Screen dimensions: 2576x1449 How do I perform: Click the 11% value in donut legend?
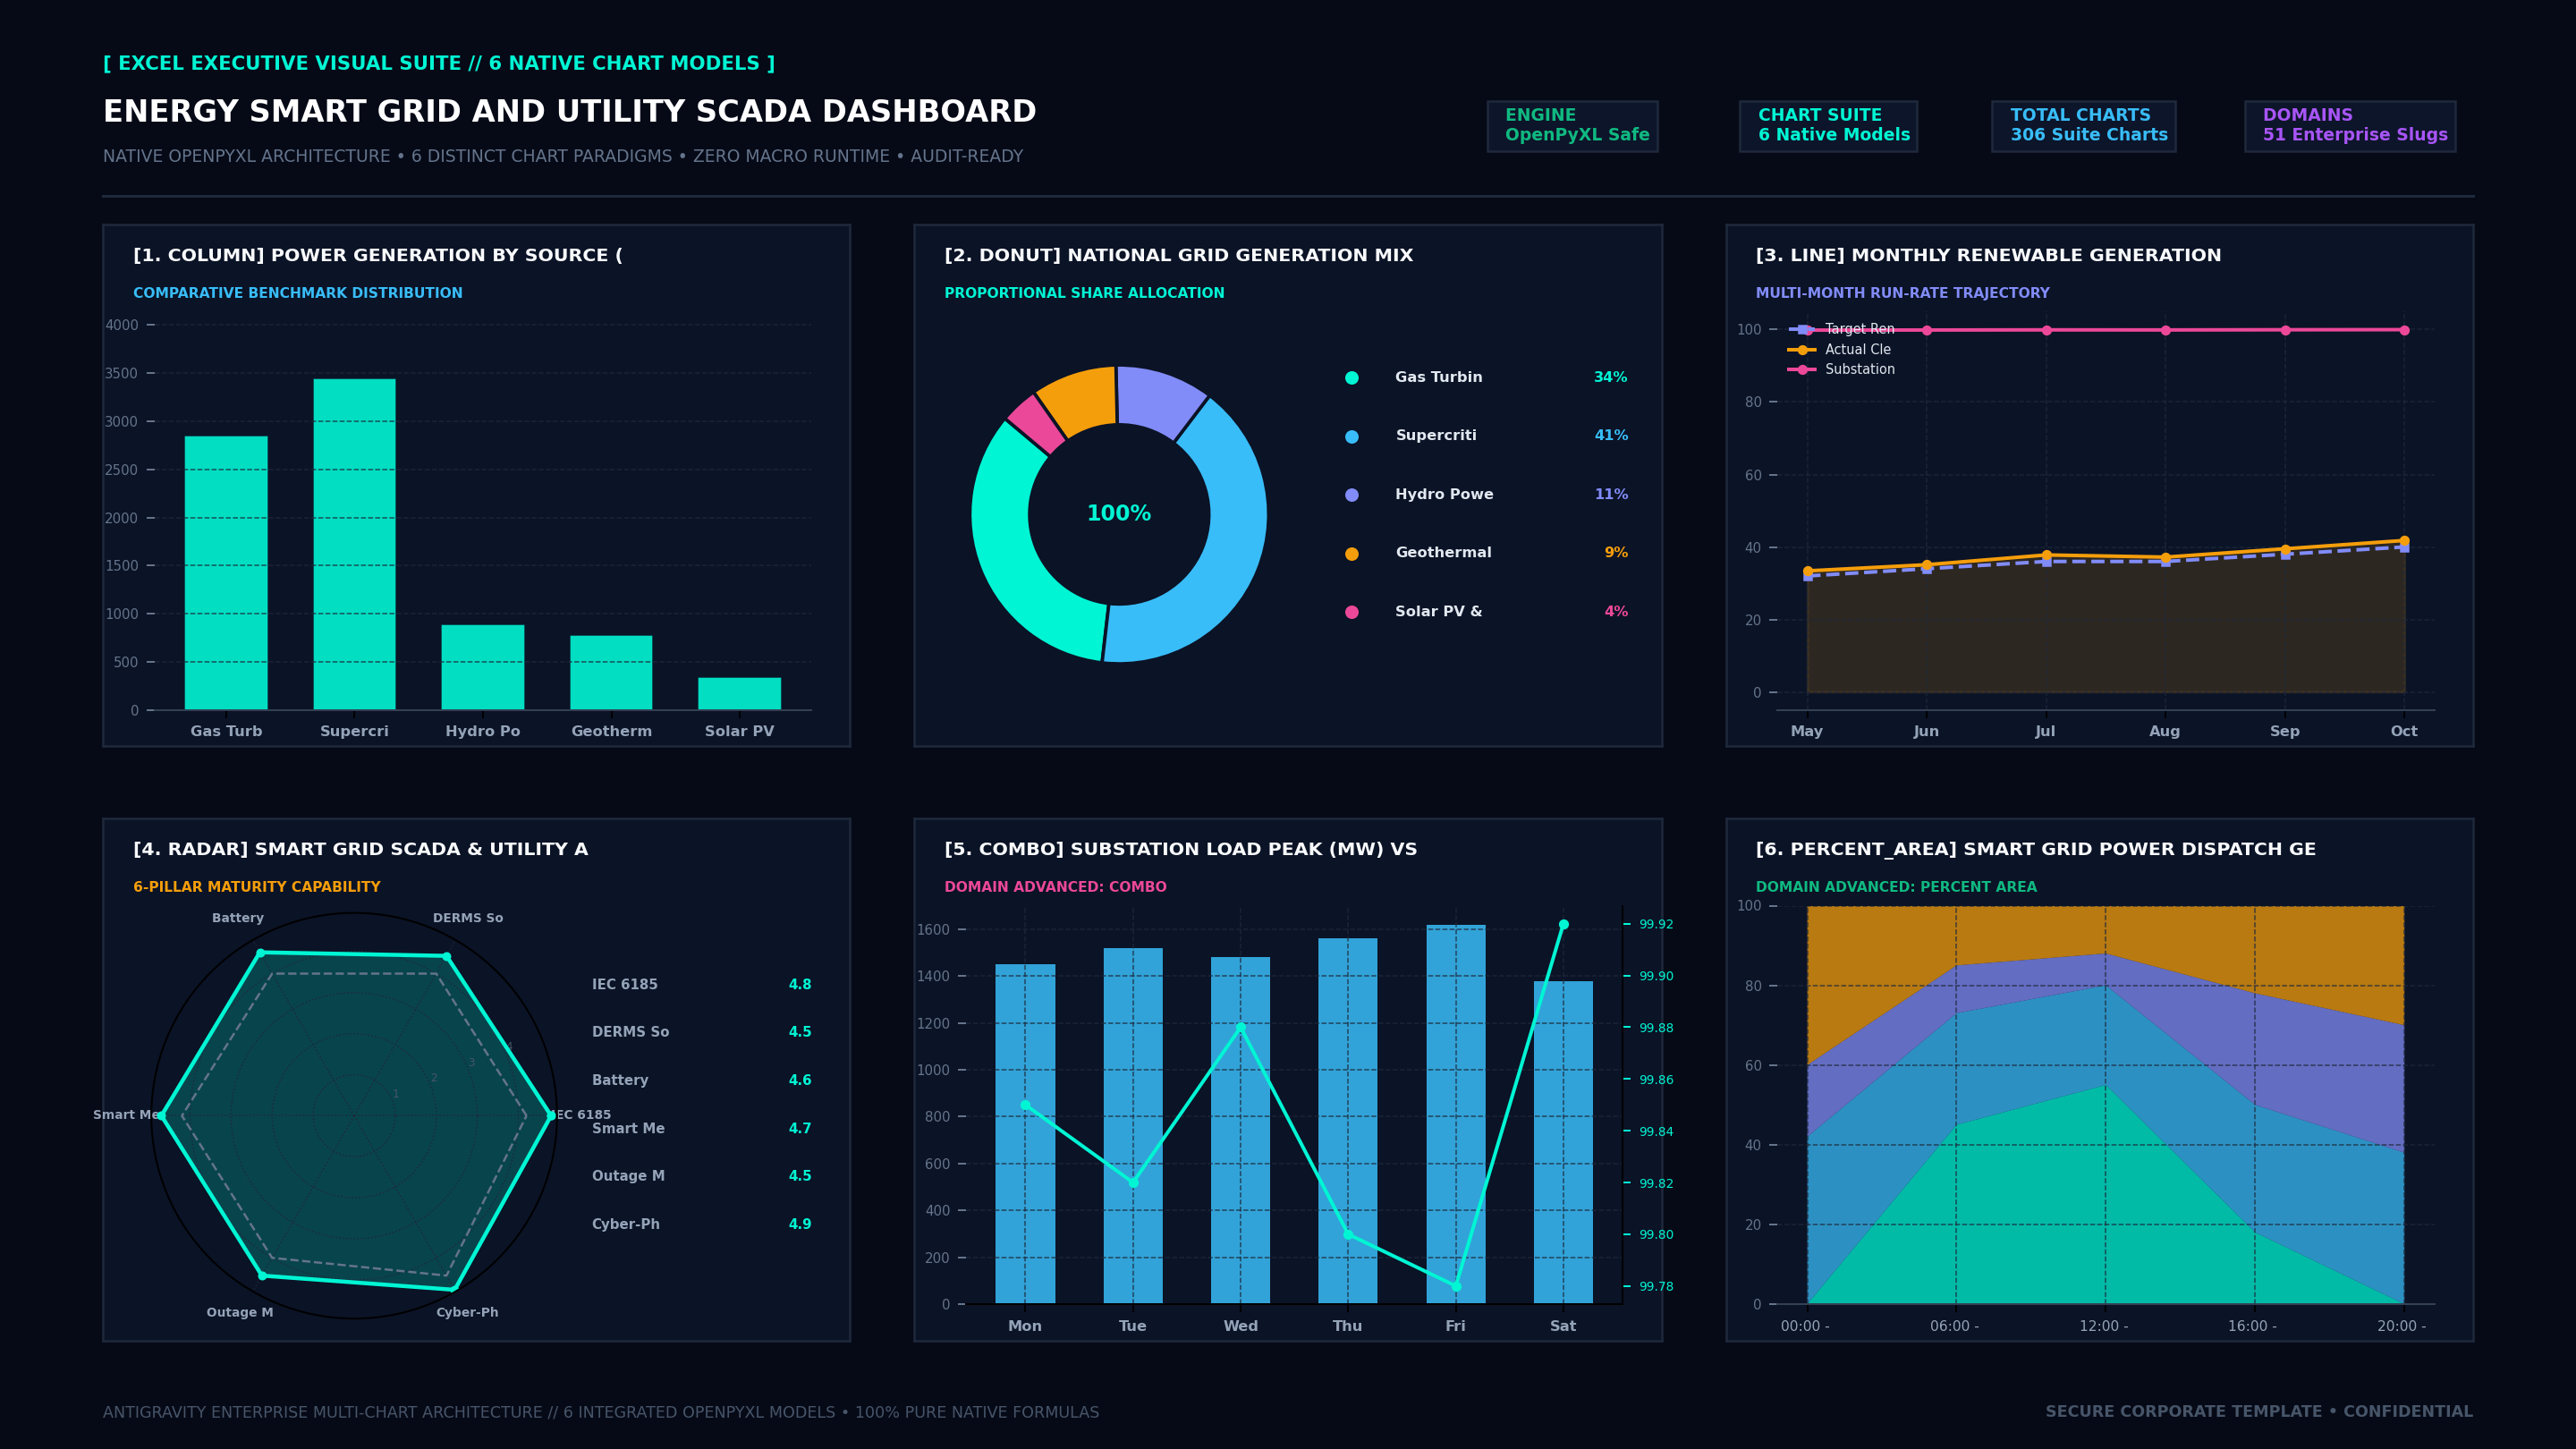[x=1610, y=494]
